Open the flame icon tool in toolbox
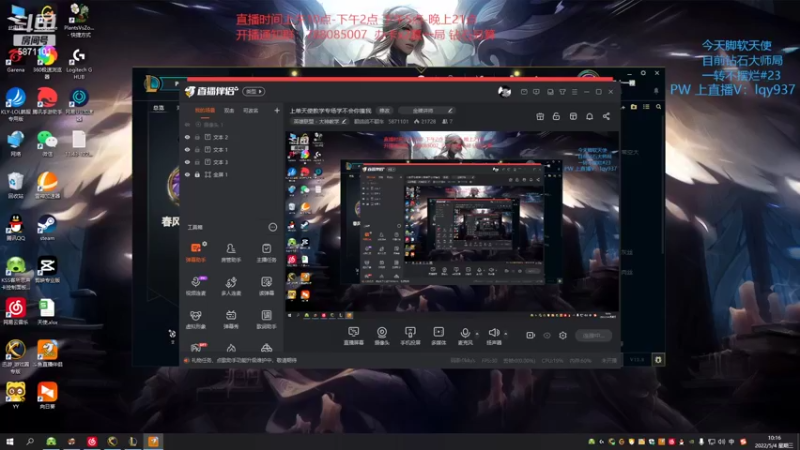The width and height of the screenshot is (800, 450). 231,348
